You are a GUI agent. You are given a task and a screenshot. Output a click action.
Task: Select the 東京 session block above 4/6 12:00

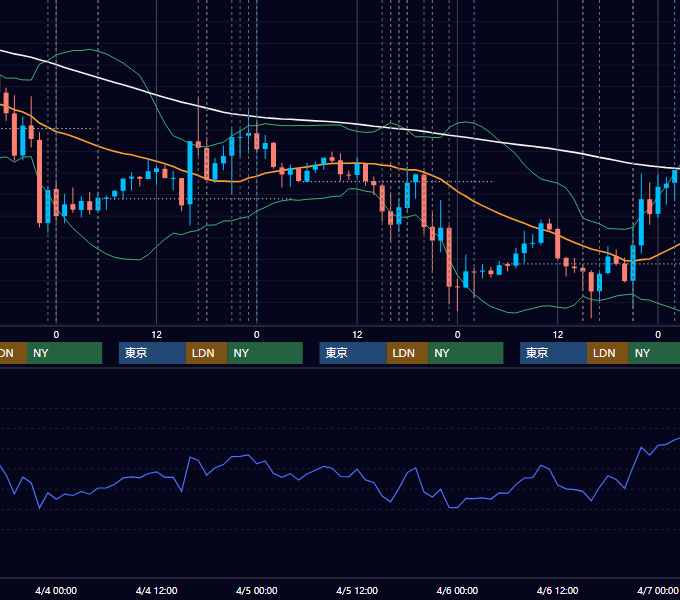pos(553,353)
